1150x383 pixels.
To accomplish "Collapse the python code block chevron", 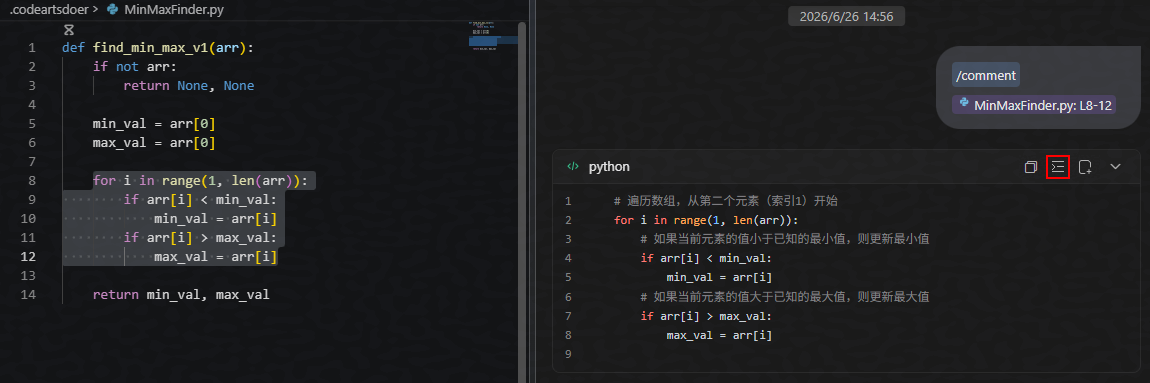I will coord(1115,167).
